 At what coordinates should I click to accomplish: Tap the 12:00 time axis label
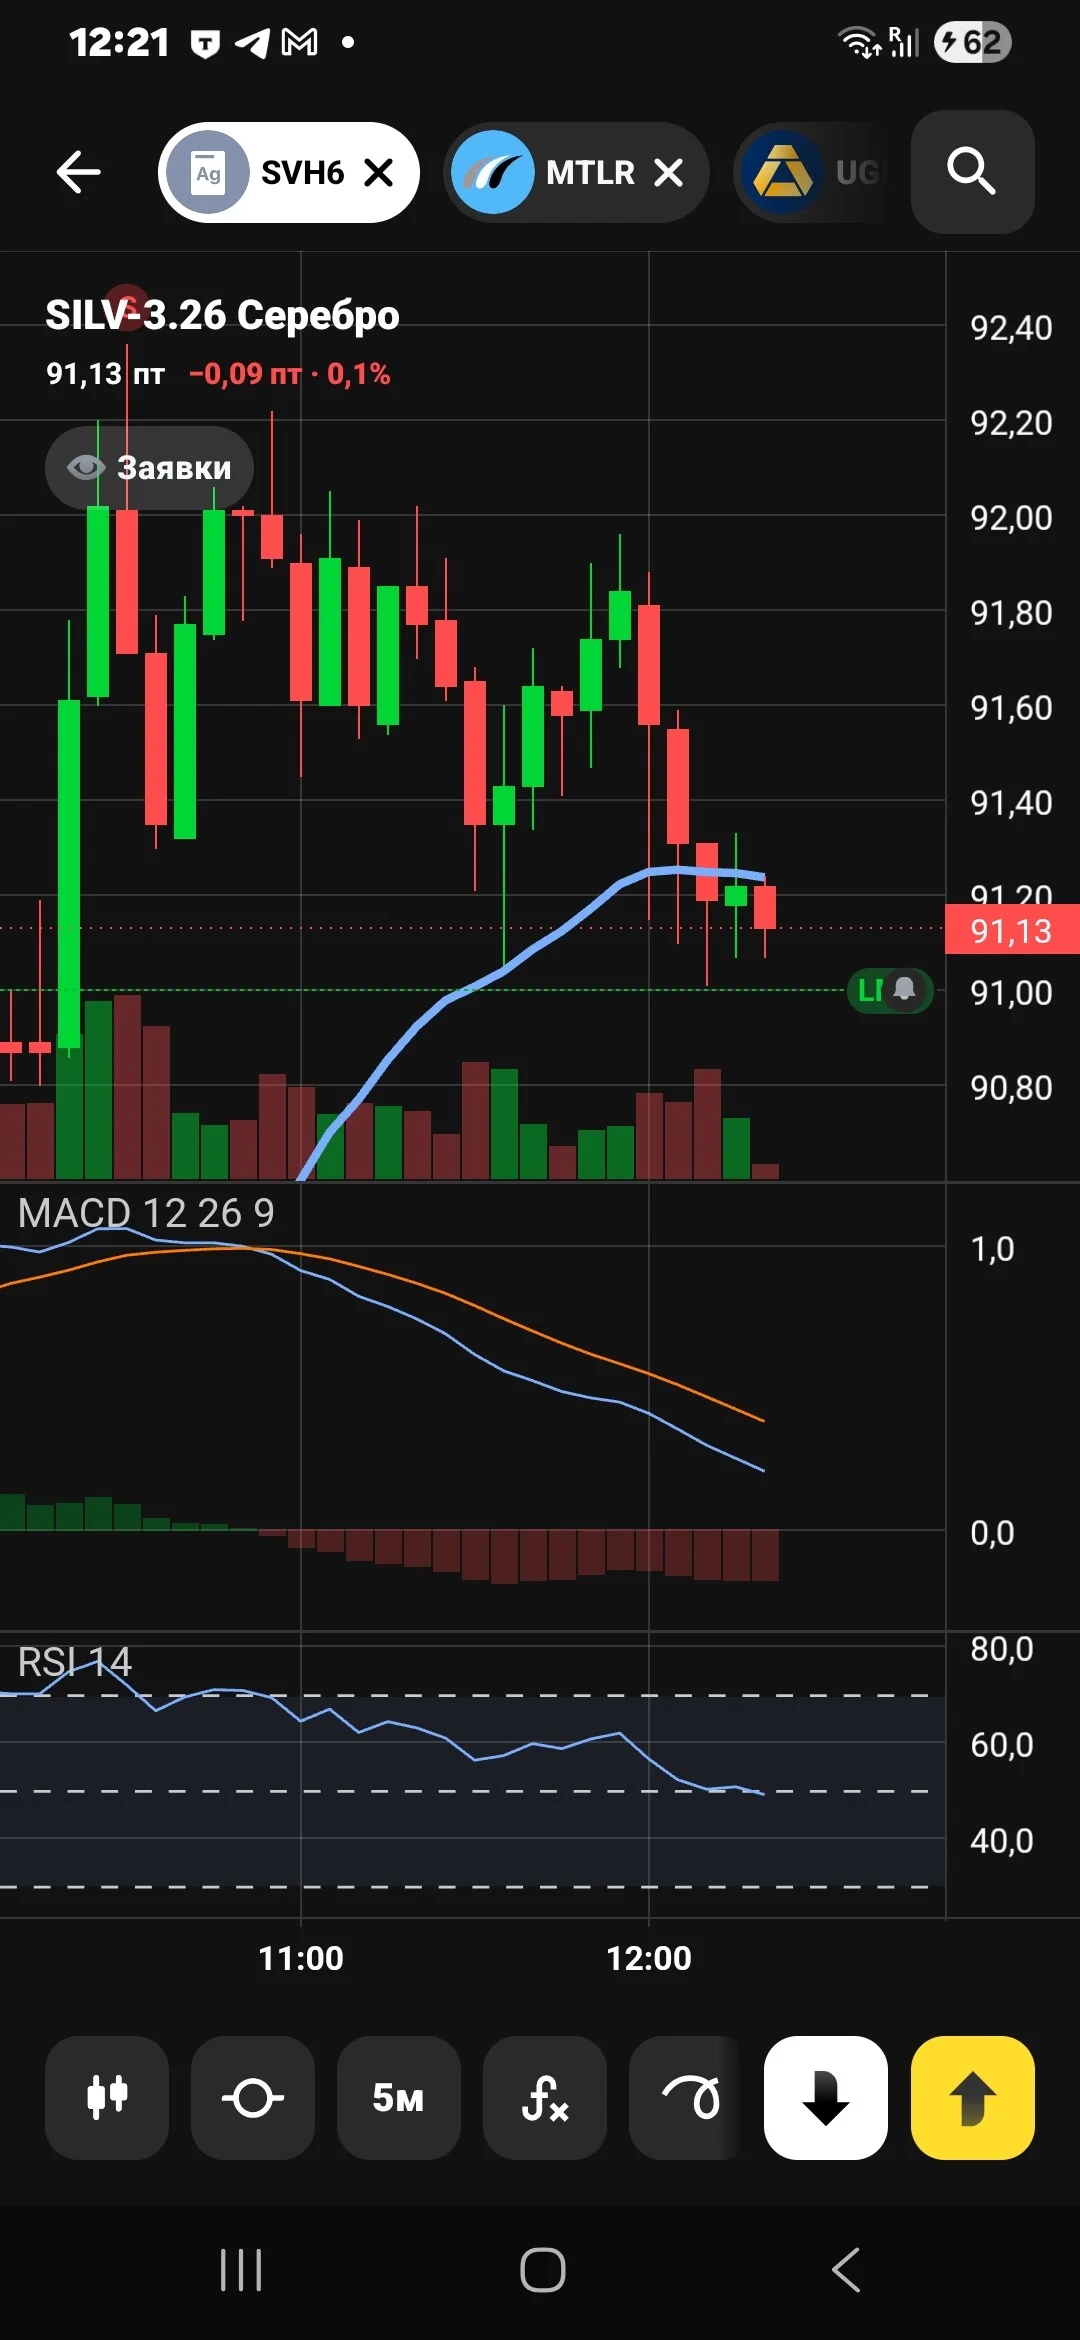(x=649, y=1958)
